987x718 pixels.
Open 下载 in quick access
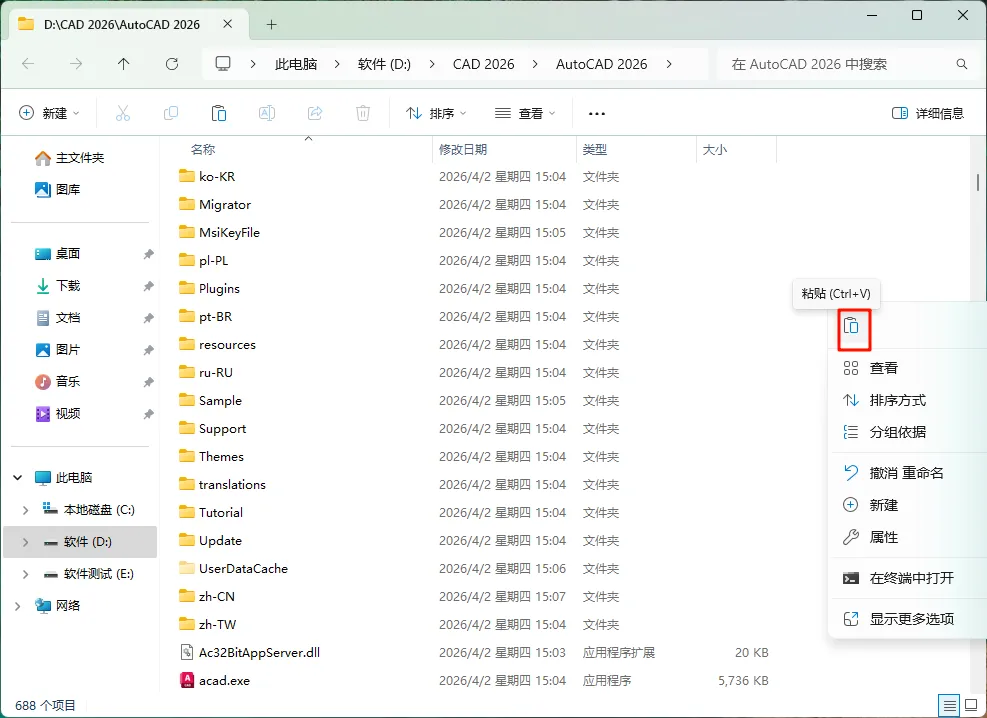(x=57, y=286)
